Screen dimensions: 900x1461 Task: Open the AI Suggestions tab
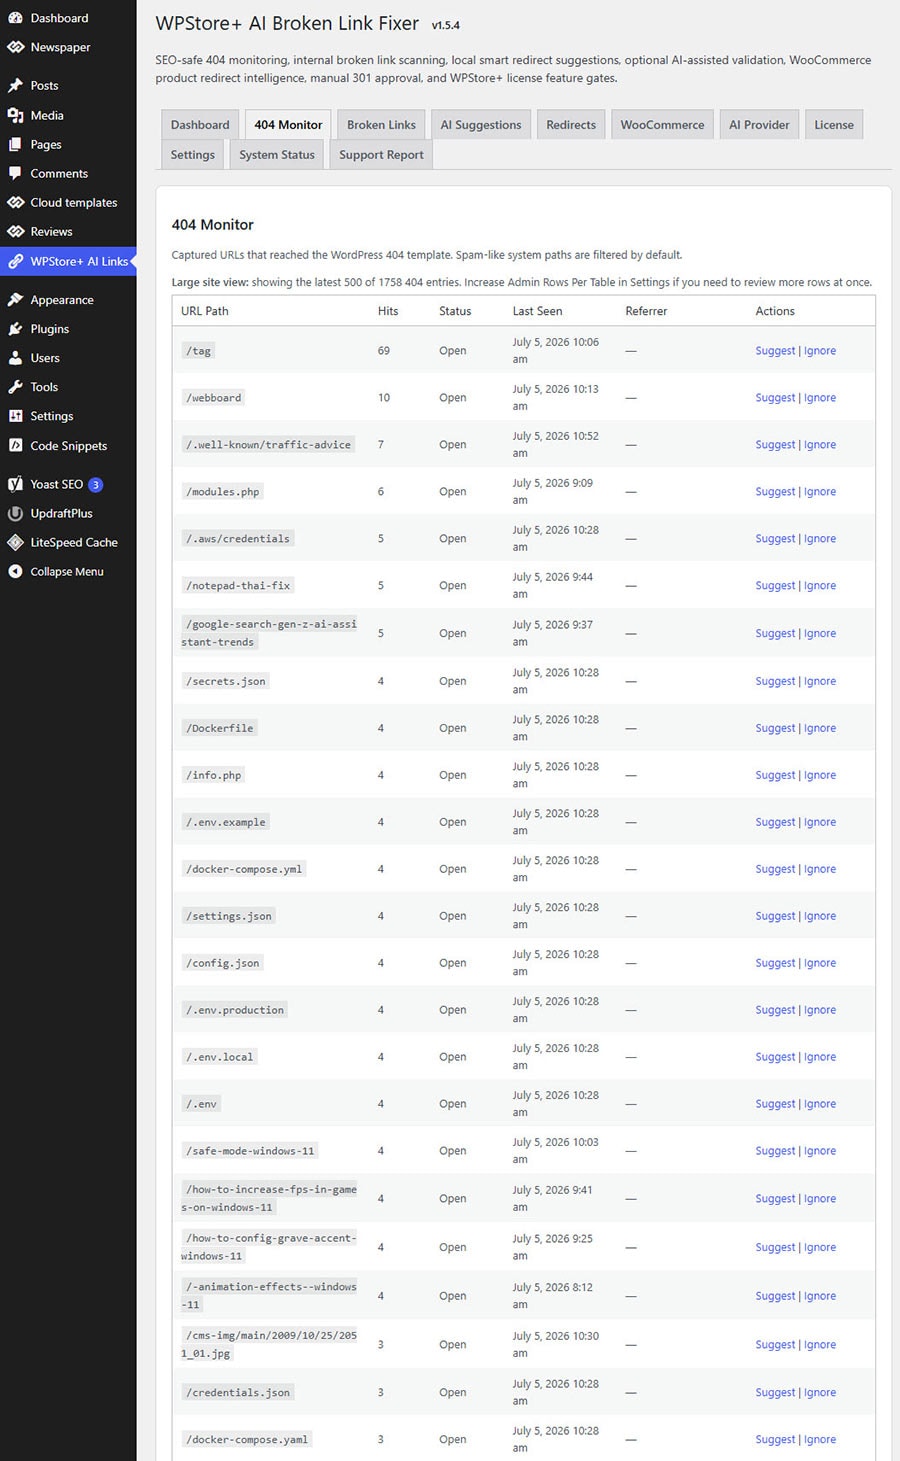tap(481, 125)
